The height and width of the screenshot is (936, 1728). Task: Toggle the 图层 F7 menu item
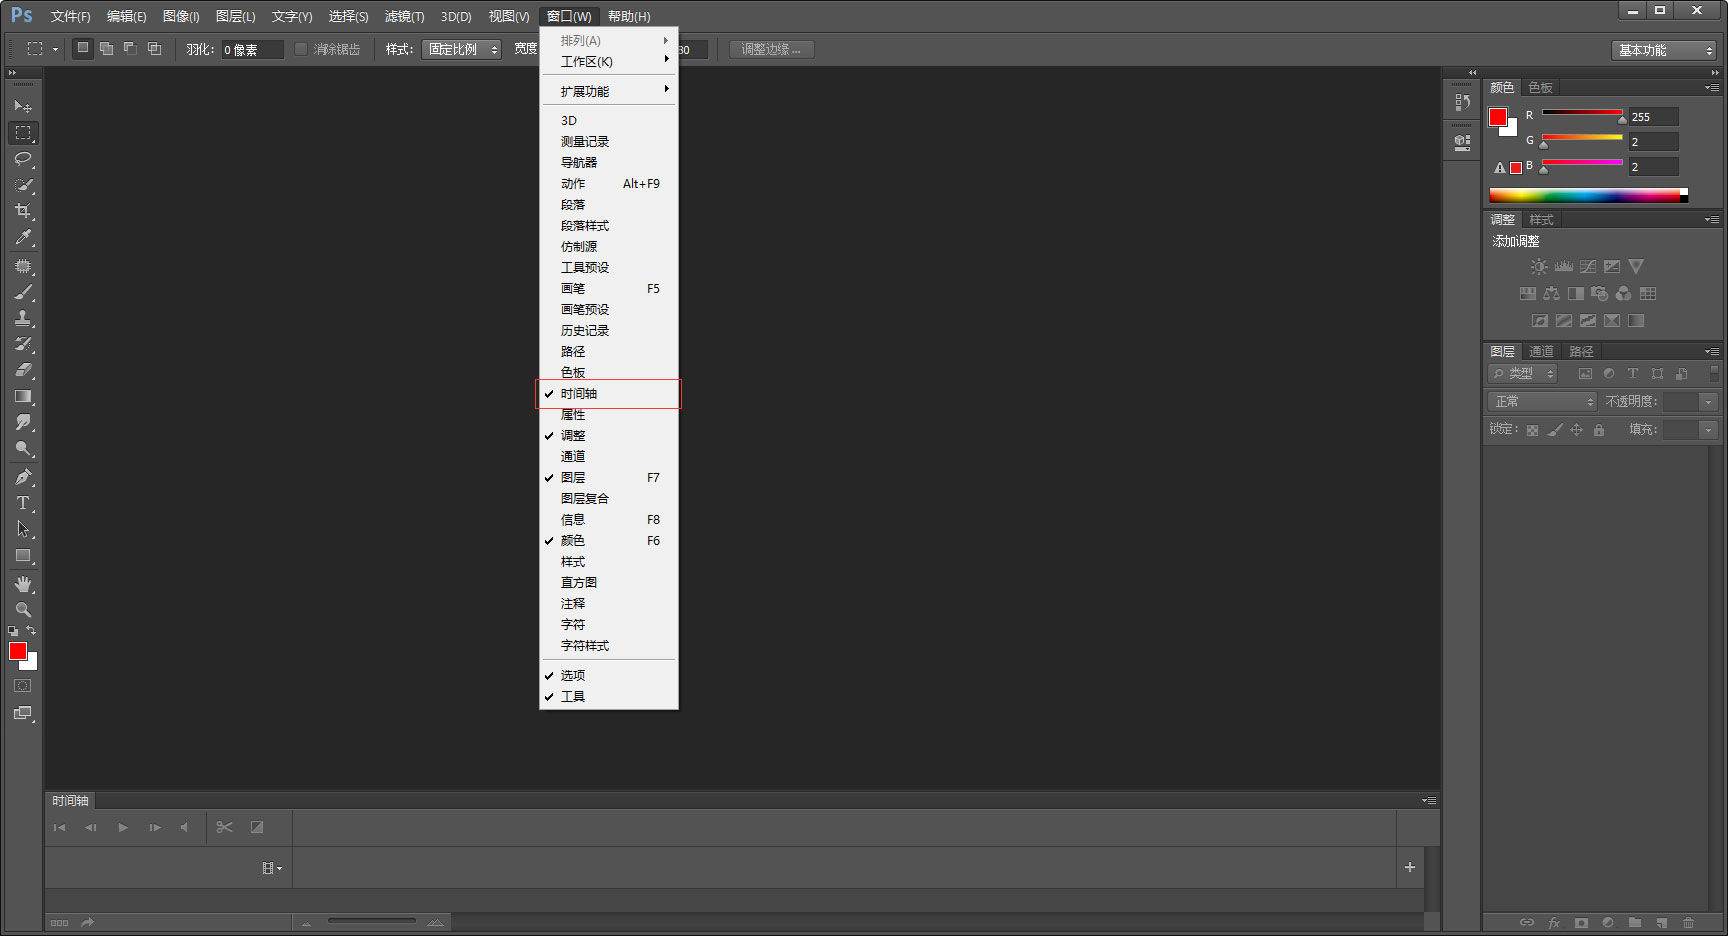coord(609,478)
